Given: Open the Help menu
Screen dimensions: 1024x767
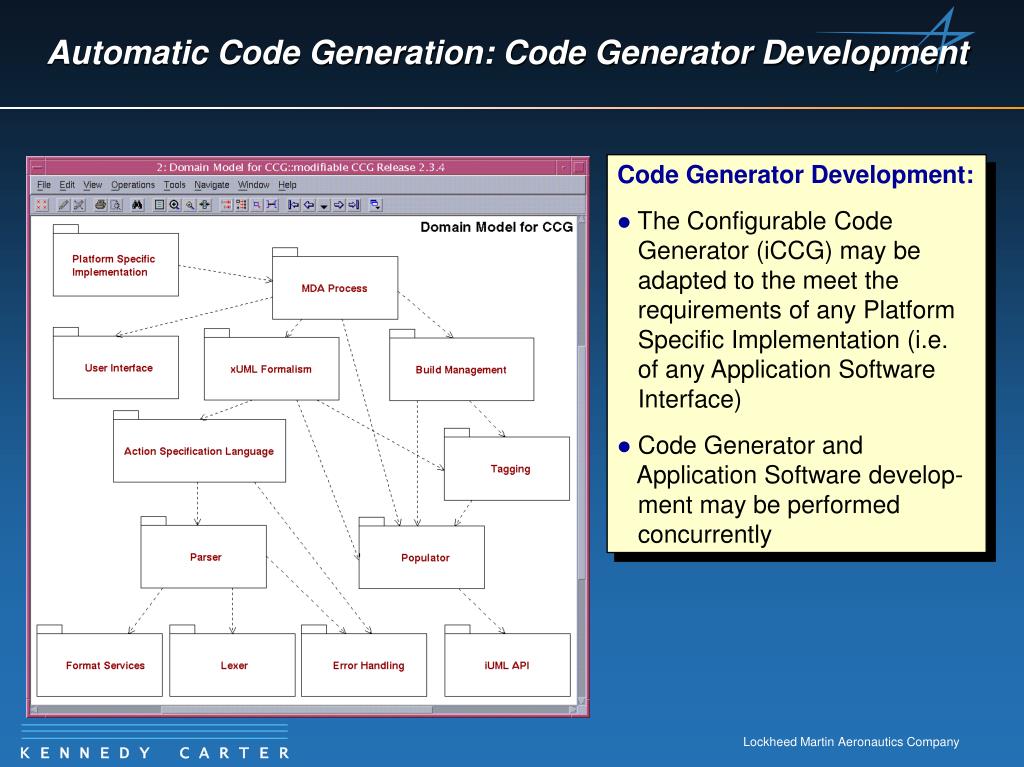Looking at the screenshot, I should (287, 185).
